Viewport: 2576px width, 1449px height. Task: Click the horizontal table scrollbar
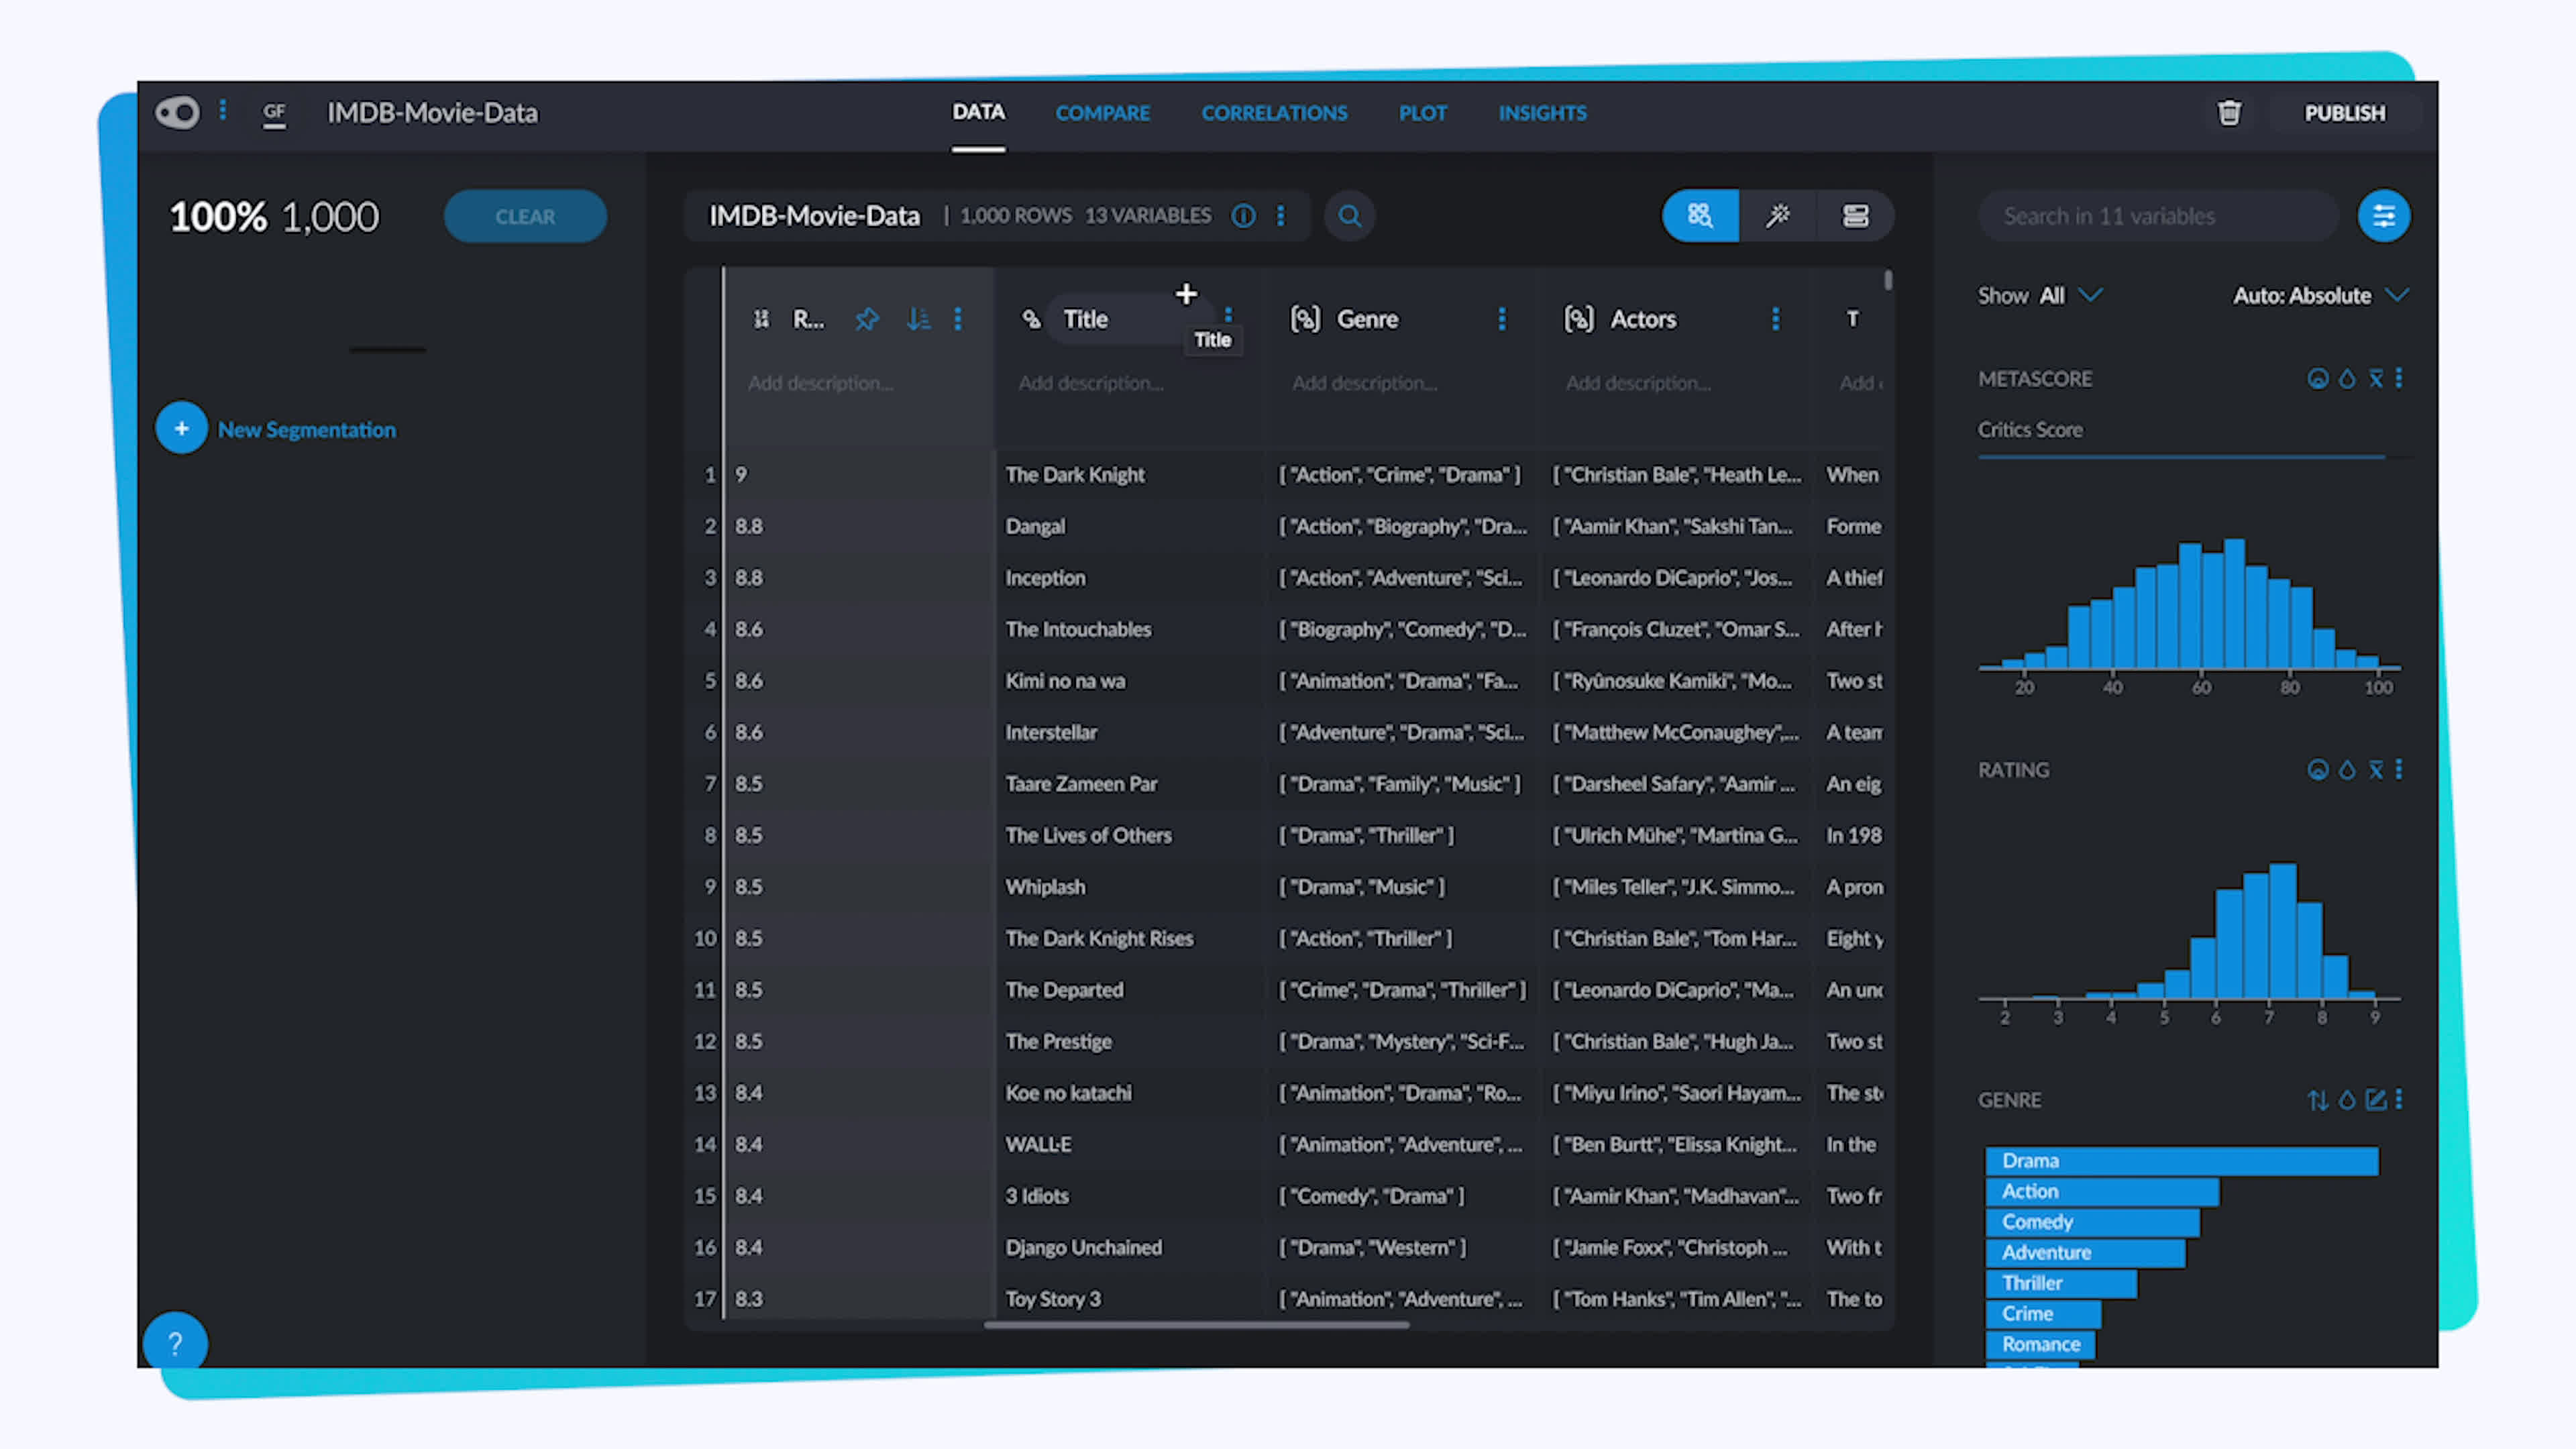pos(1196,1325)
